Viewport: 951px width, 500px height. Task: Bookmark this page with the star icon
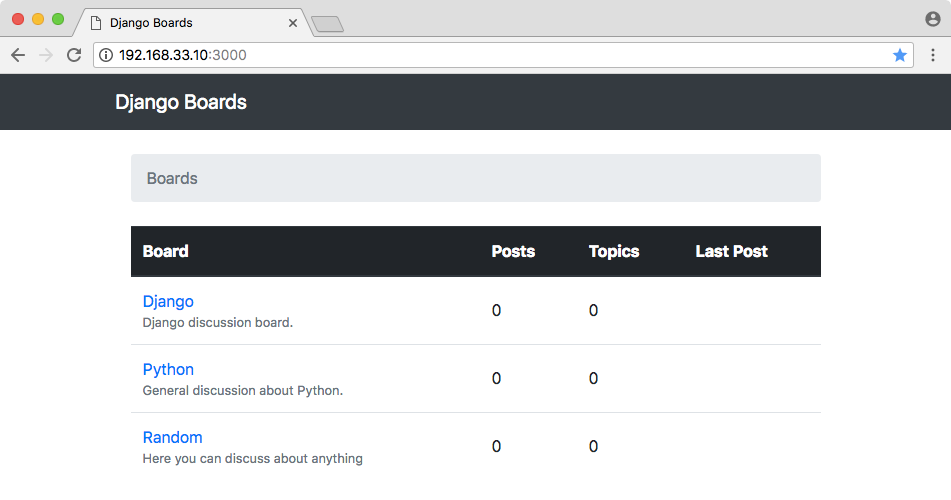click(x=899, y=55)
